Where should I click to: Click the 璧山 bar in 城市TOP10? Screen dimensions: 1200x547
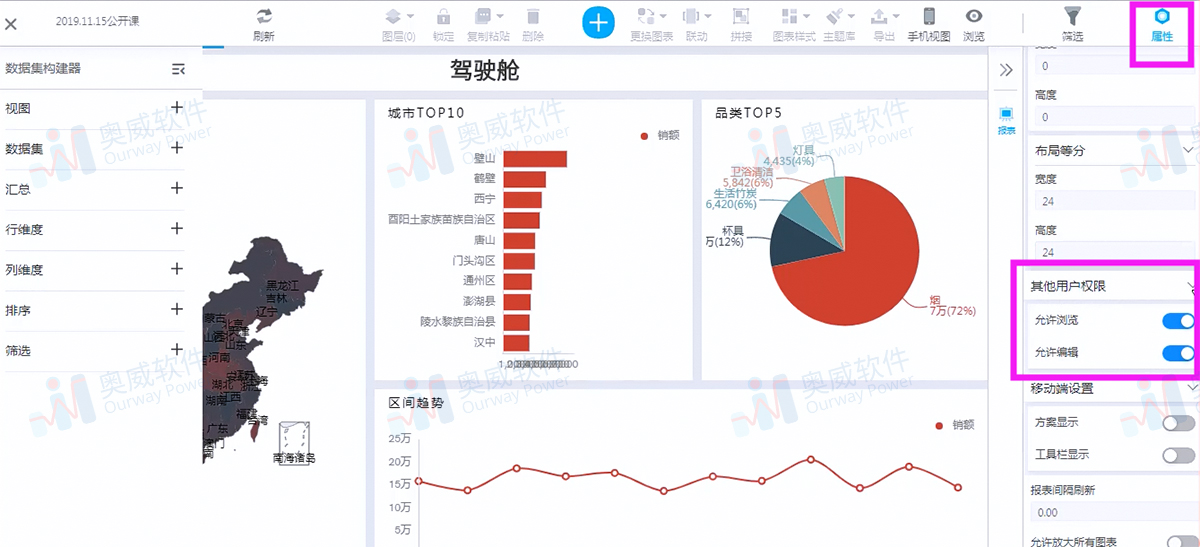[x=535, y=159]
